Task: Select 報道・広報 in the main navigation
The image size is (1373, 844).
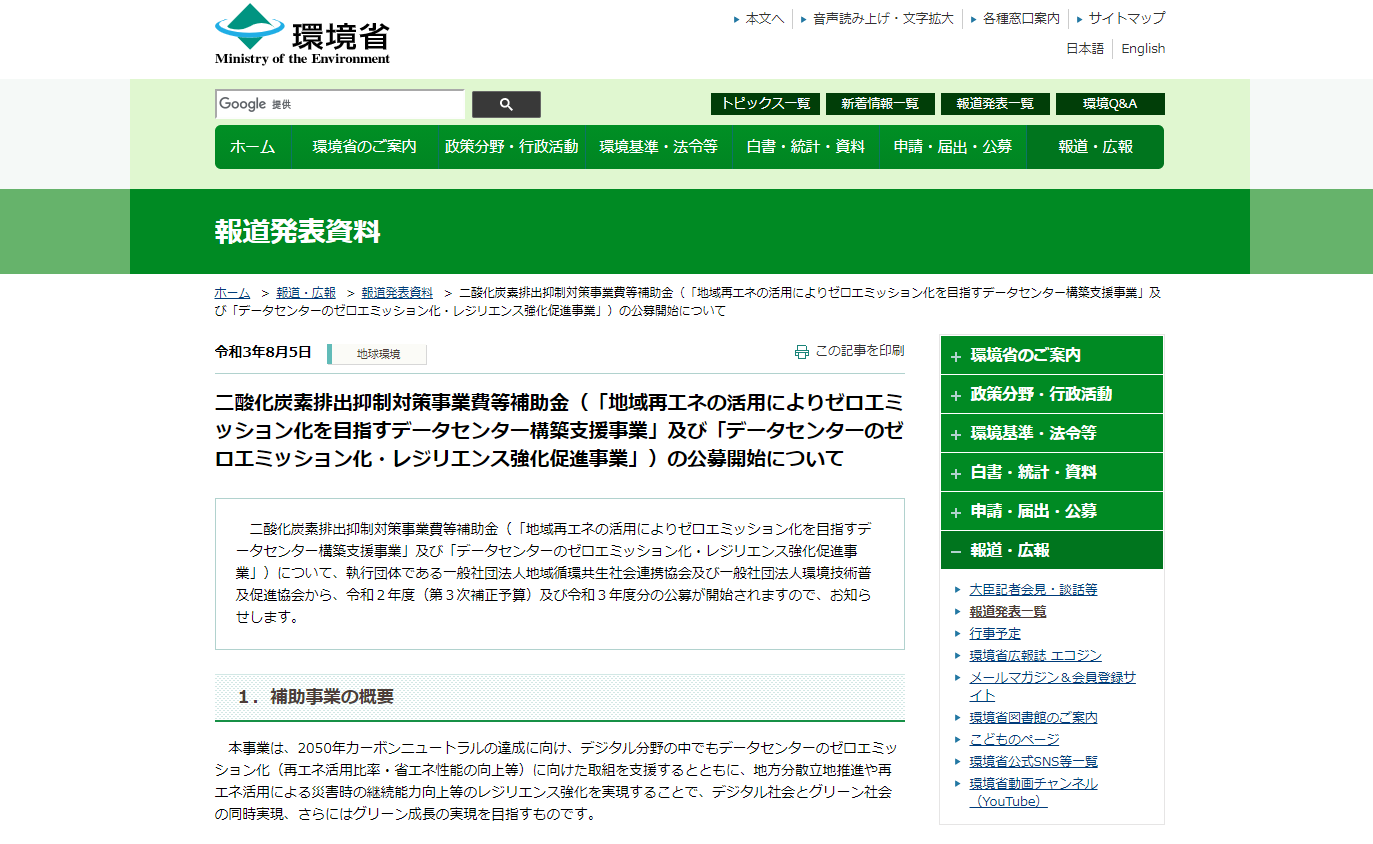Action: point(1095,147)
